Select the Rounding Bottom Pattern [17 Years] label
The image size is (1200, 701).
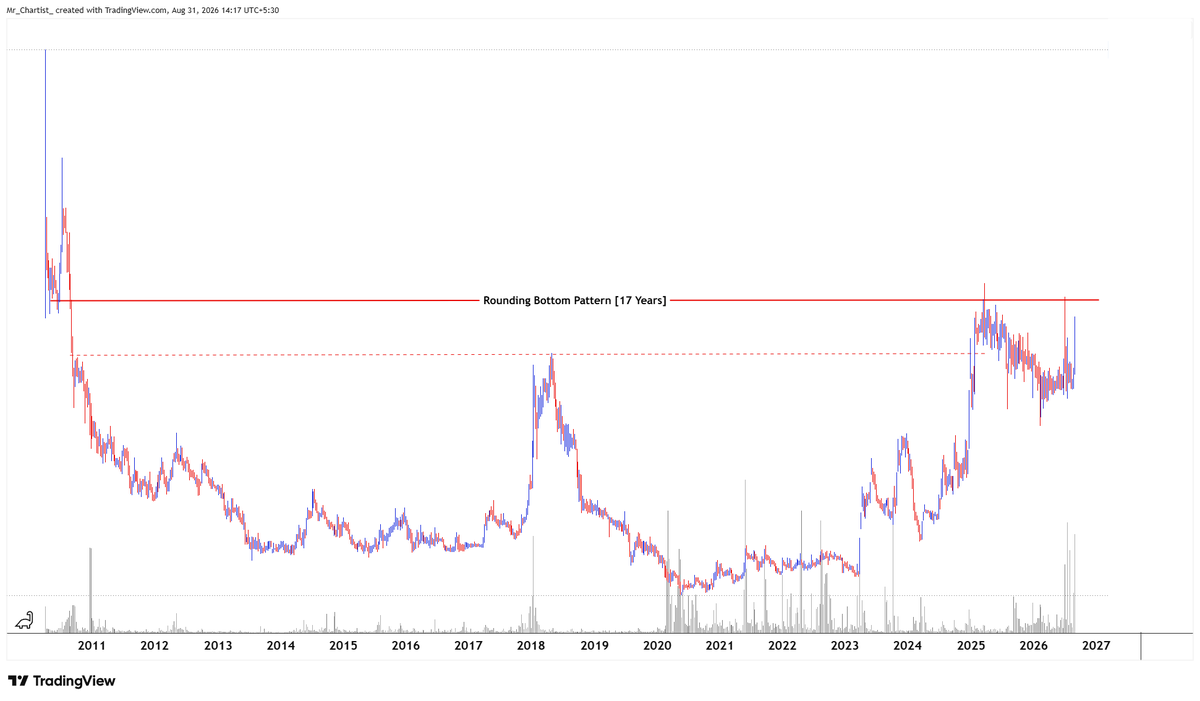pos(574,300)
